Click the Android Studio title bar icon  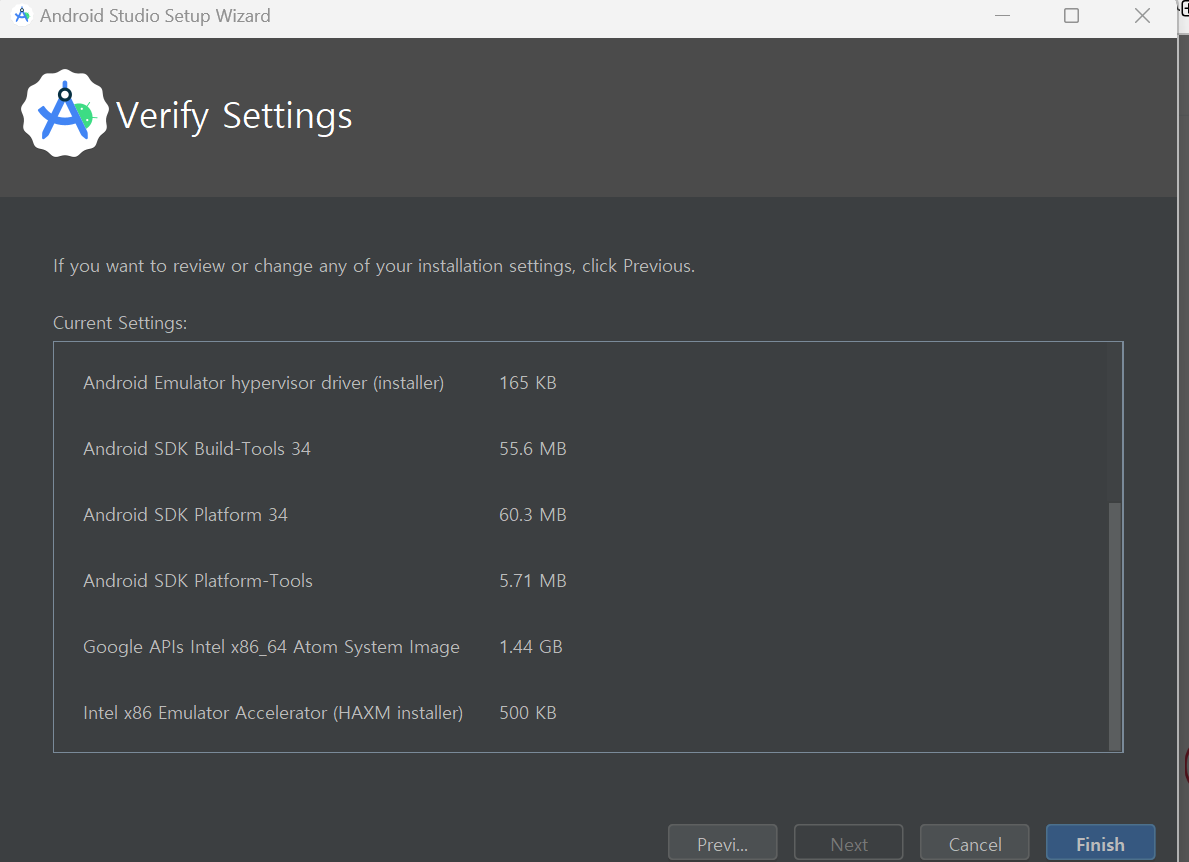click(22, 15)
